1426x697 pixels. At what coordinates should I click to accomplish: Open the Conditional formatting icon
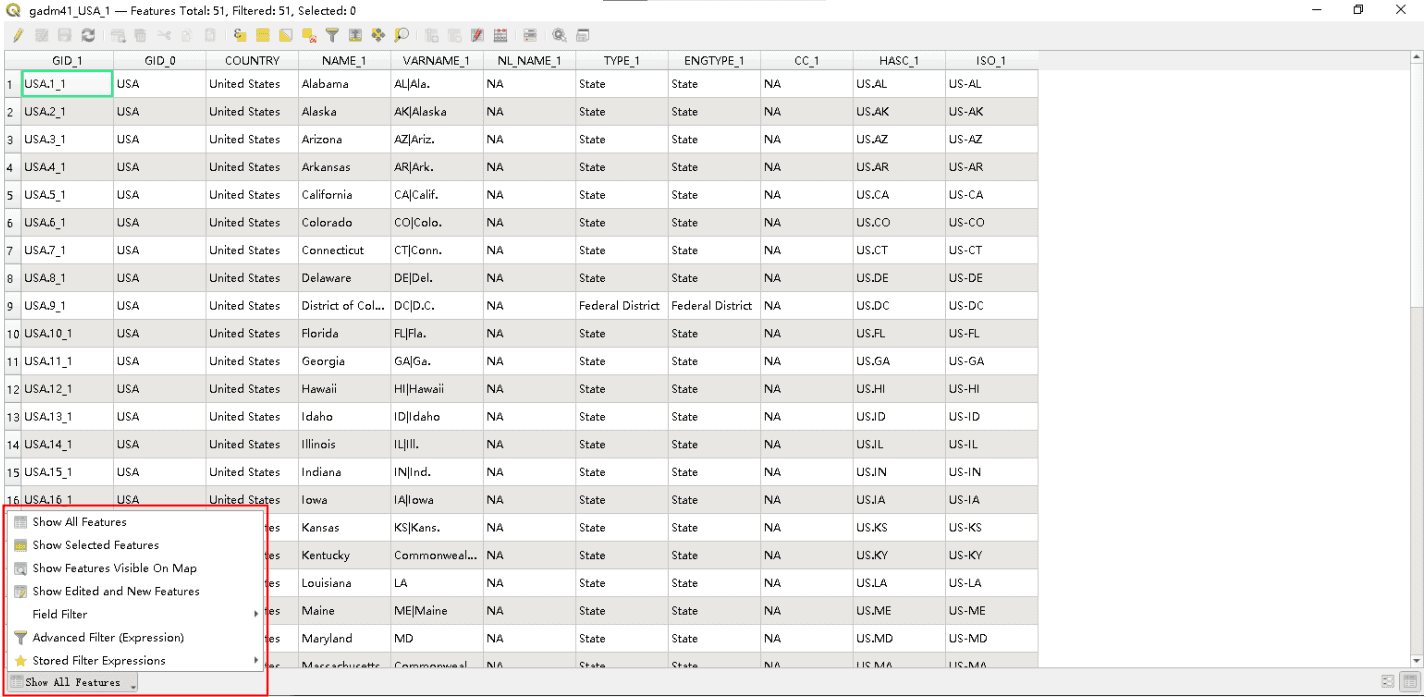[530, 35]
